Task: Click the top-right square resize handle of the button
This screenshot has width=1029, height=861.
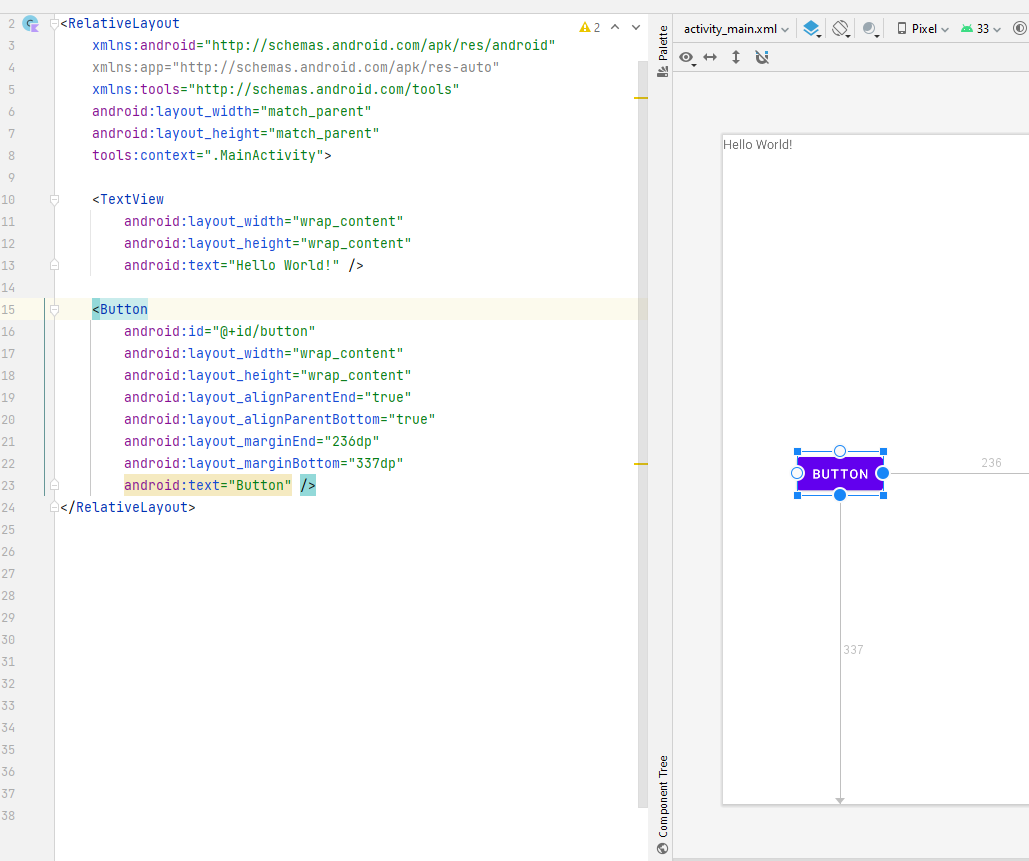Action: [883, 452]
